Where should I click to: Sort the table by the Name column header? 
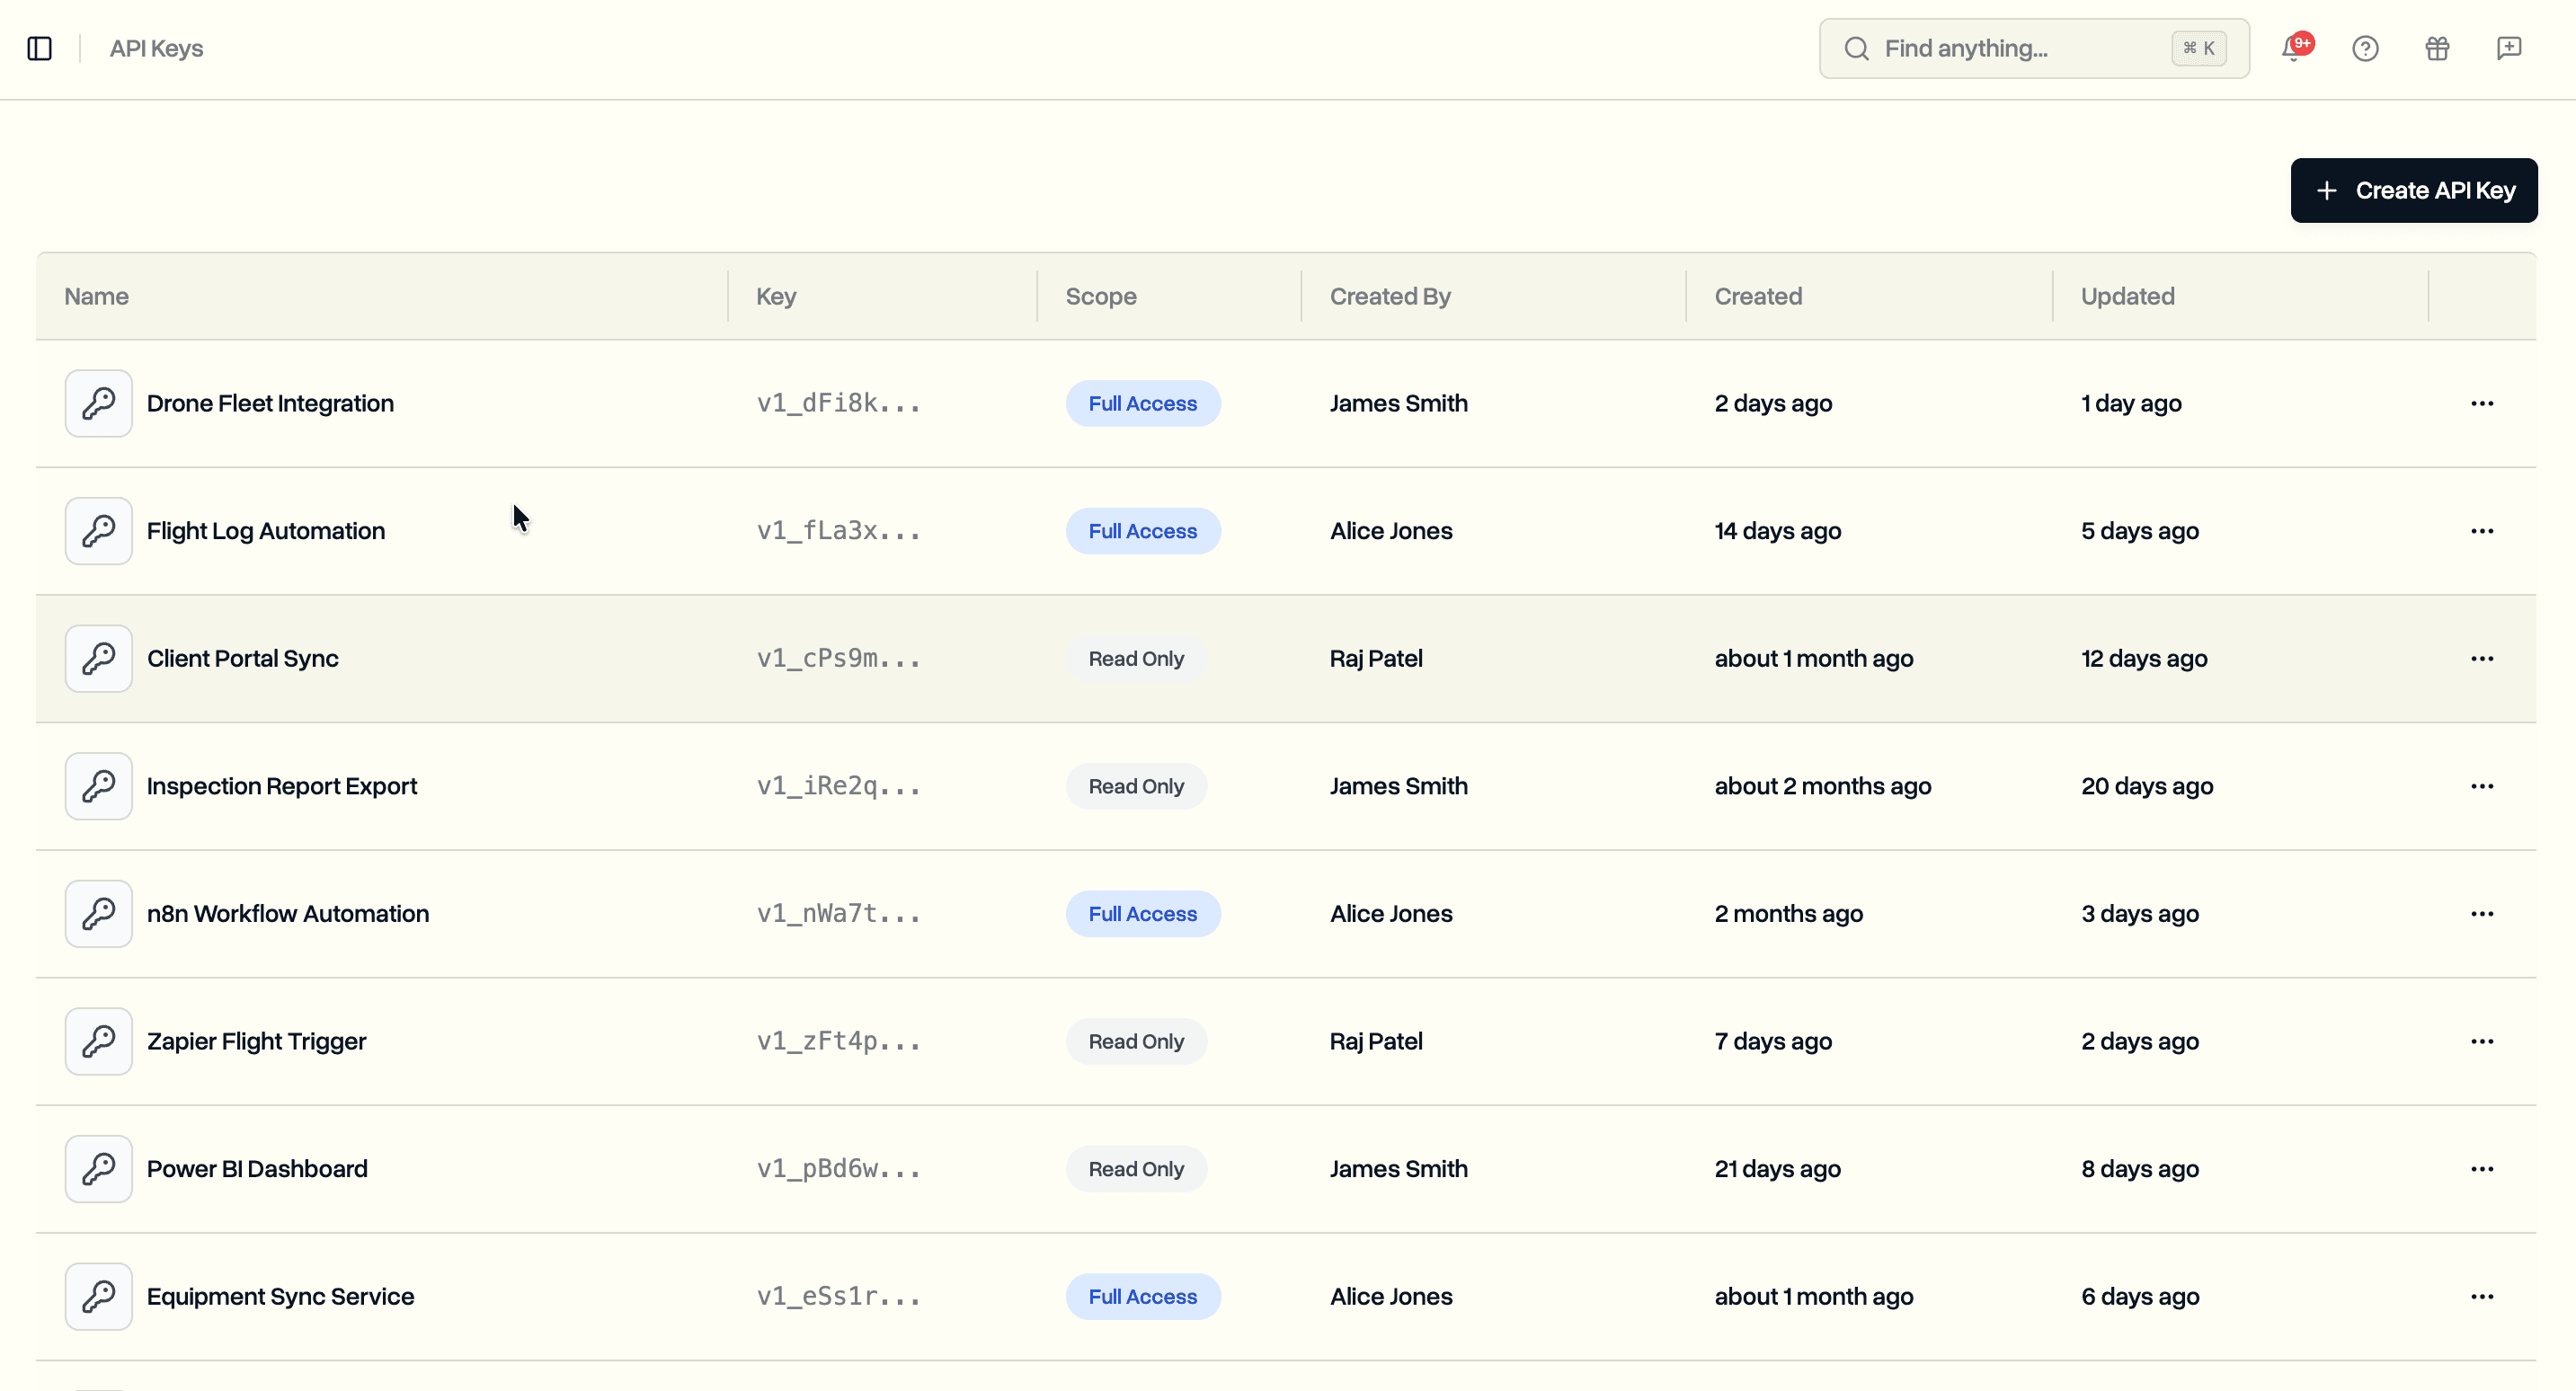click(96, 296)
